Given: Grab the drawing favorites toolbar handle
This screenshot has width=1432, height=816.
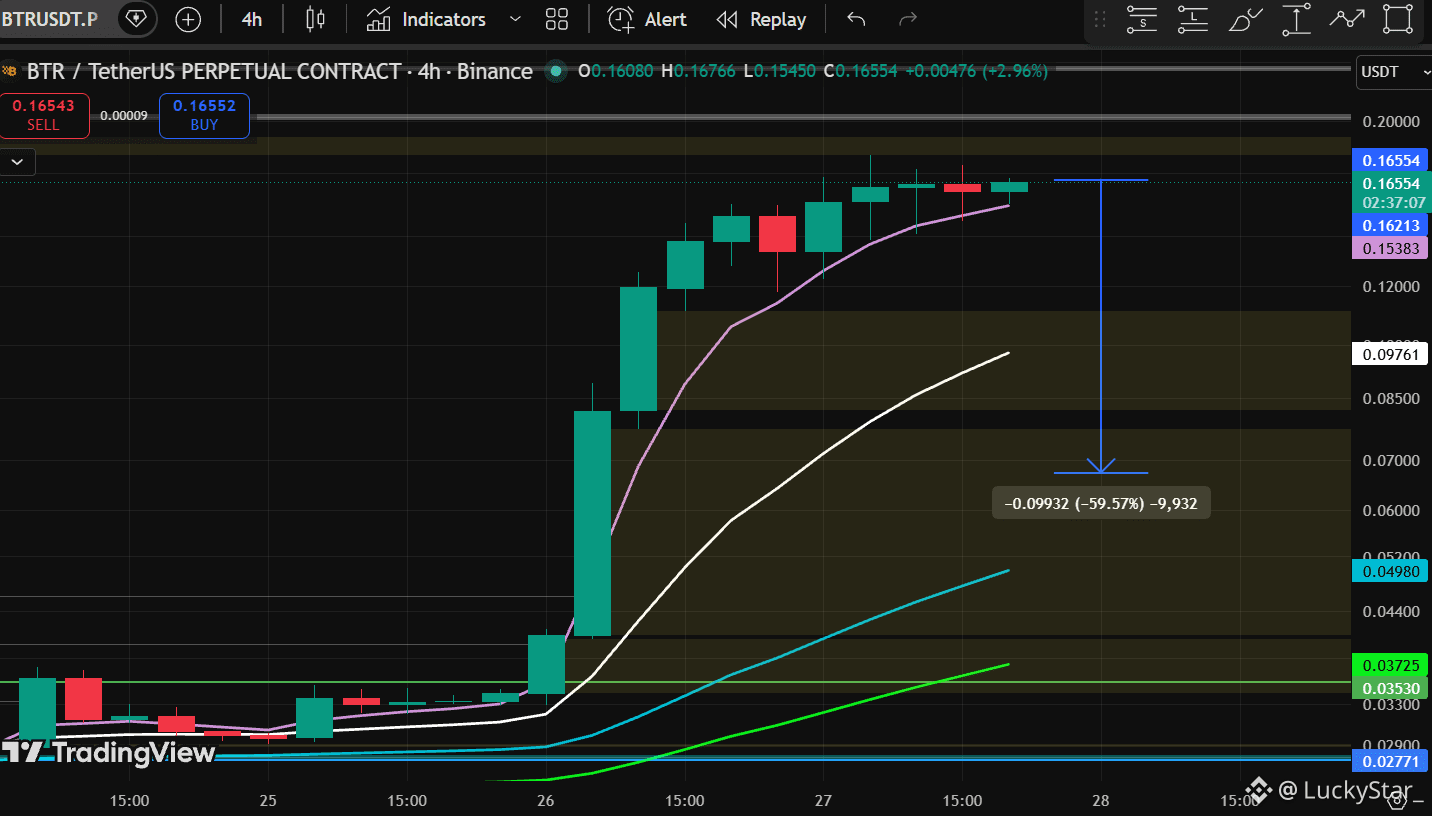Looking at the screenshot, I should click(1101, 19).
